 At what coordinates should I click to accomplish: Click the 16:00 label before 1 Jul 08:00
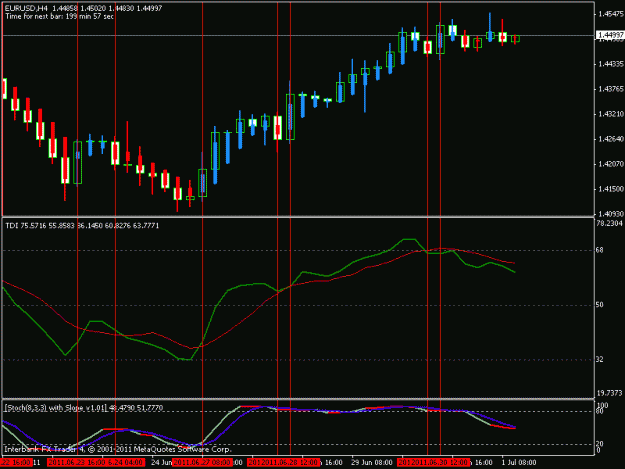[483, 463]
